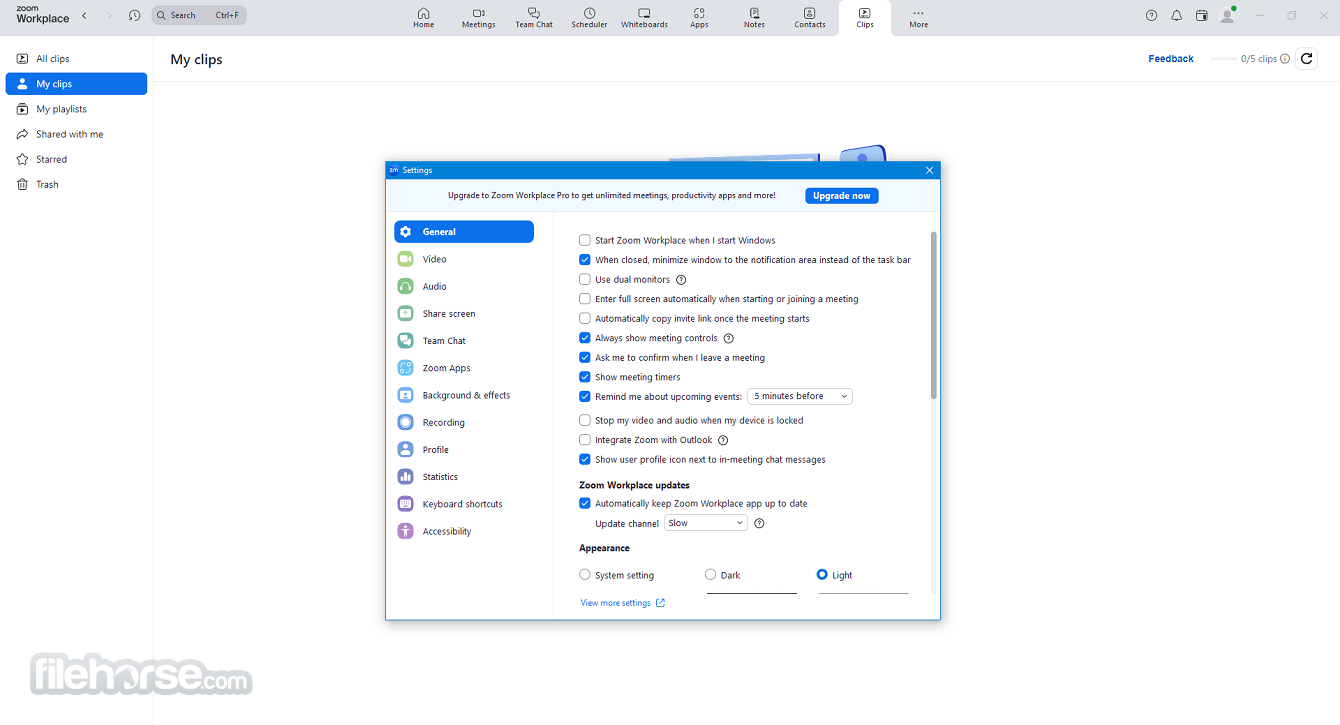Enable Start Zoom Workplace when I start Windows
Viewport: 1340px width, 725px height.
tap(585, 240)
